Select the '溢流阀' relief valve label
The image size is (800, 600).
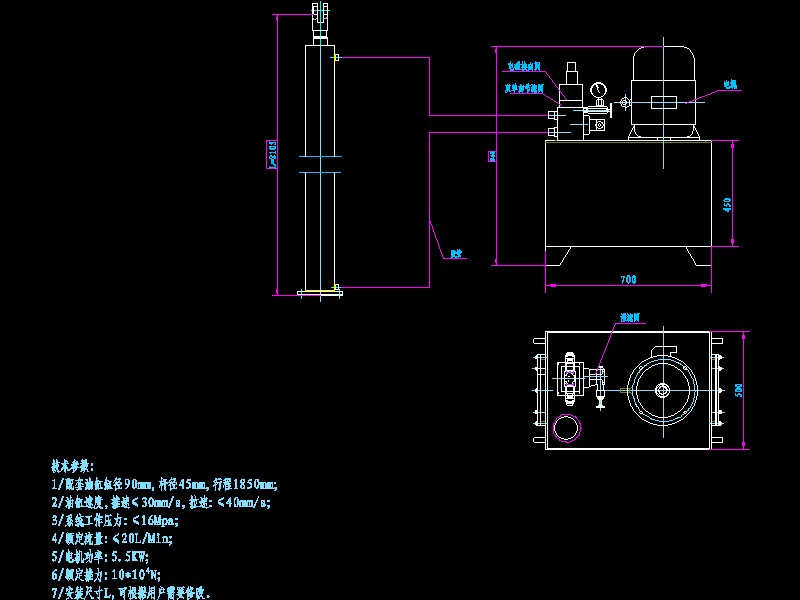point(630,318)
